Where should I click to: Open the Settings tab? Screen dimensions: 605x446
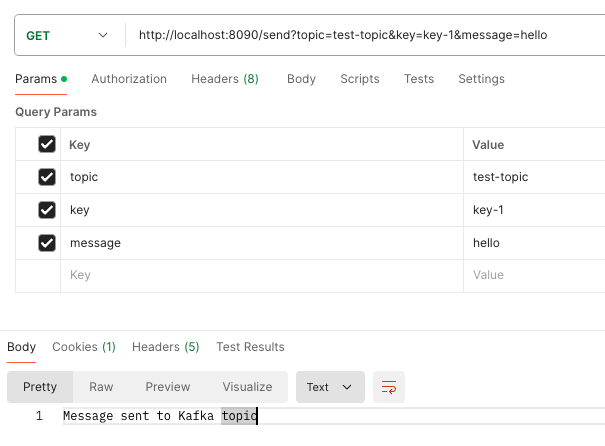click(x=481, y=79)
